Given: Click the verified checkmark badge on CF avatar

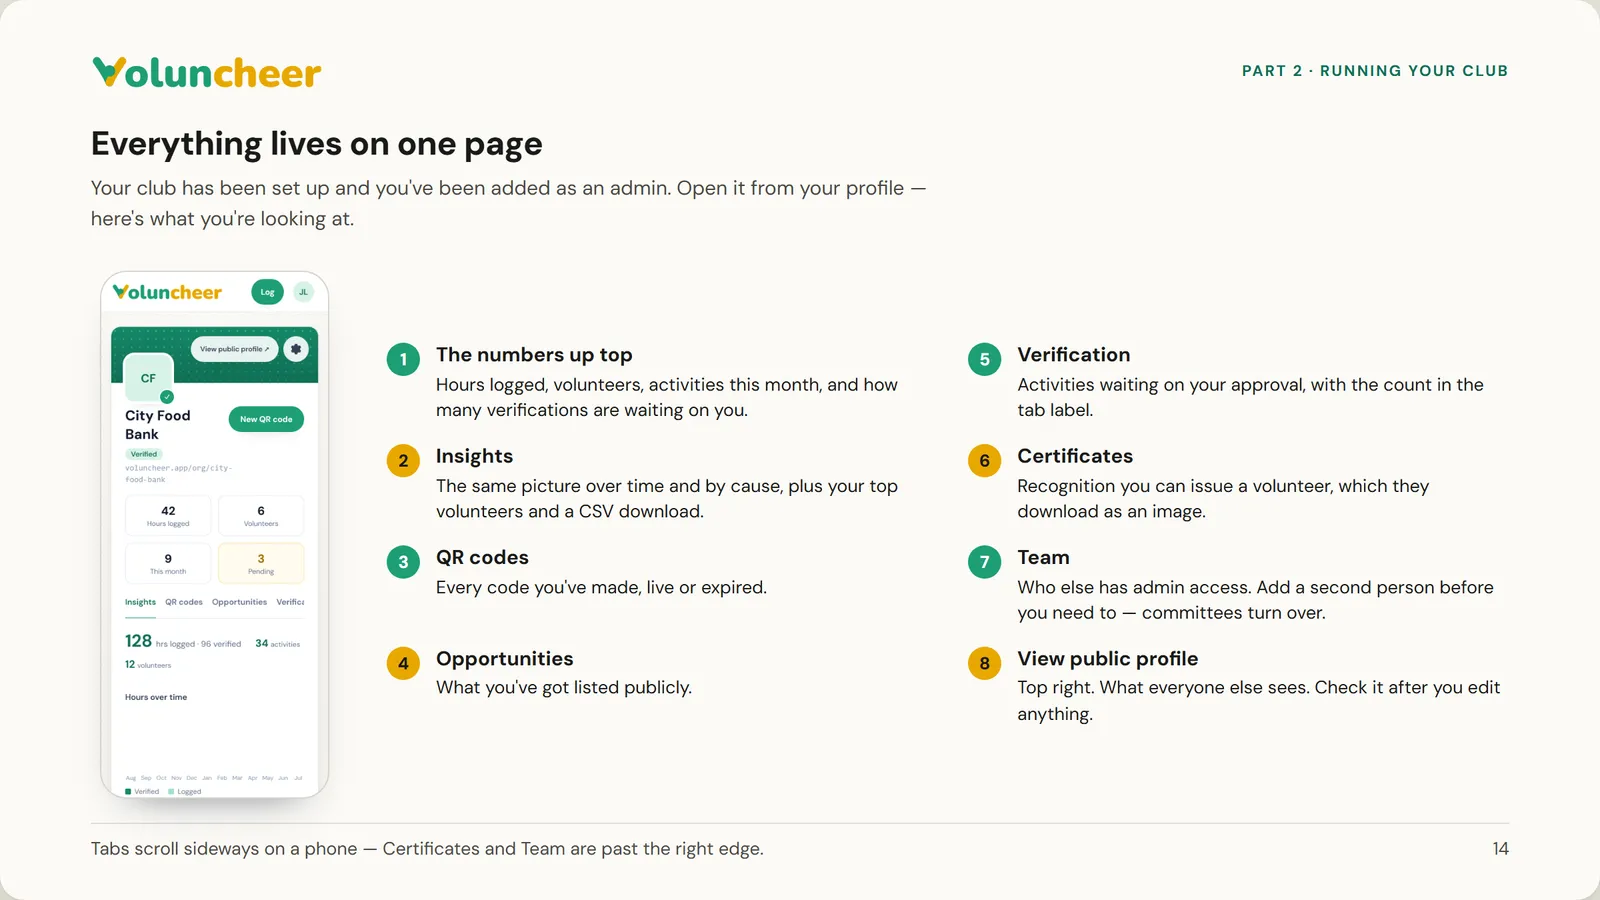Looking at the screenshot, I should pos(167,397).
